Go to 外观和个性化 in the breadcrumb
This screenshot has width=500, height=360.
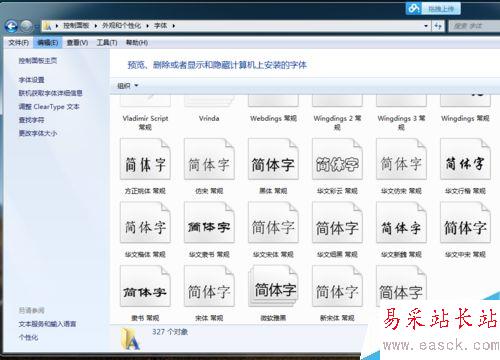[x=121, y=26]
